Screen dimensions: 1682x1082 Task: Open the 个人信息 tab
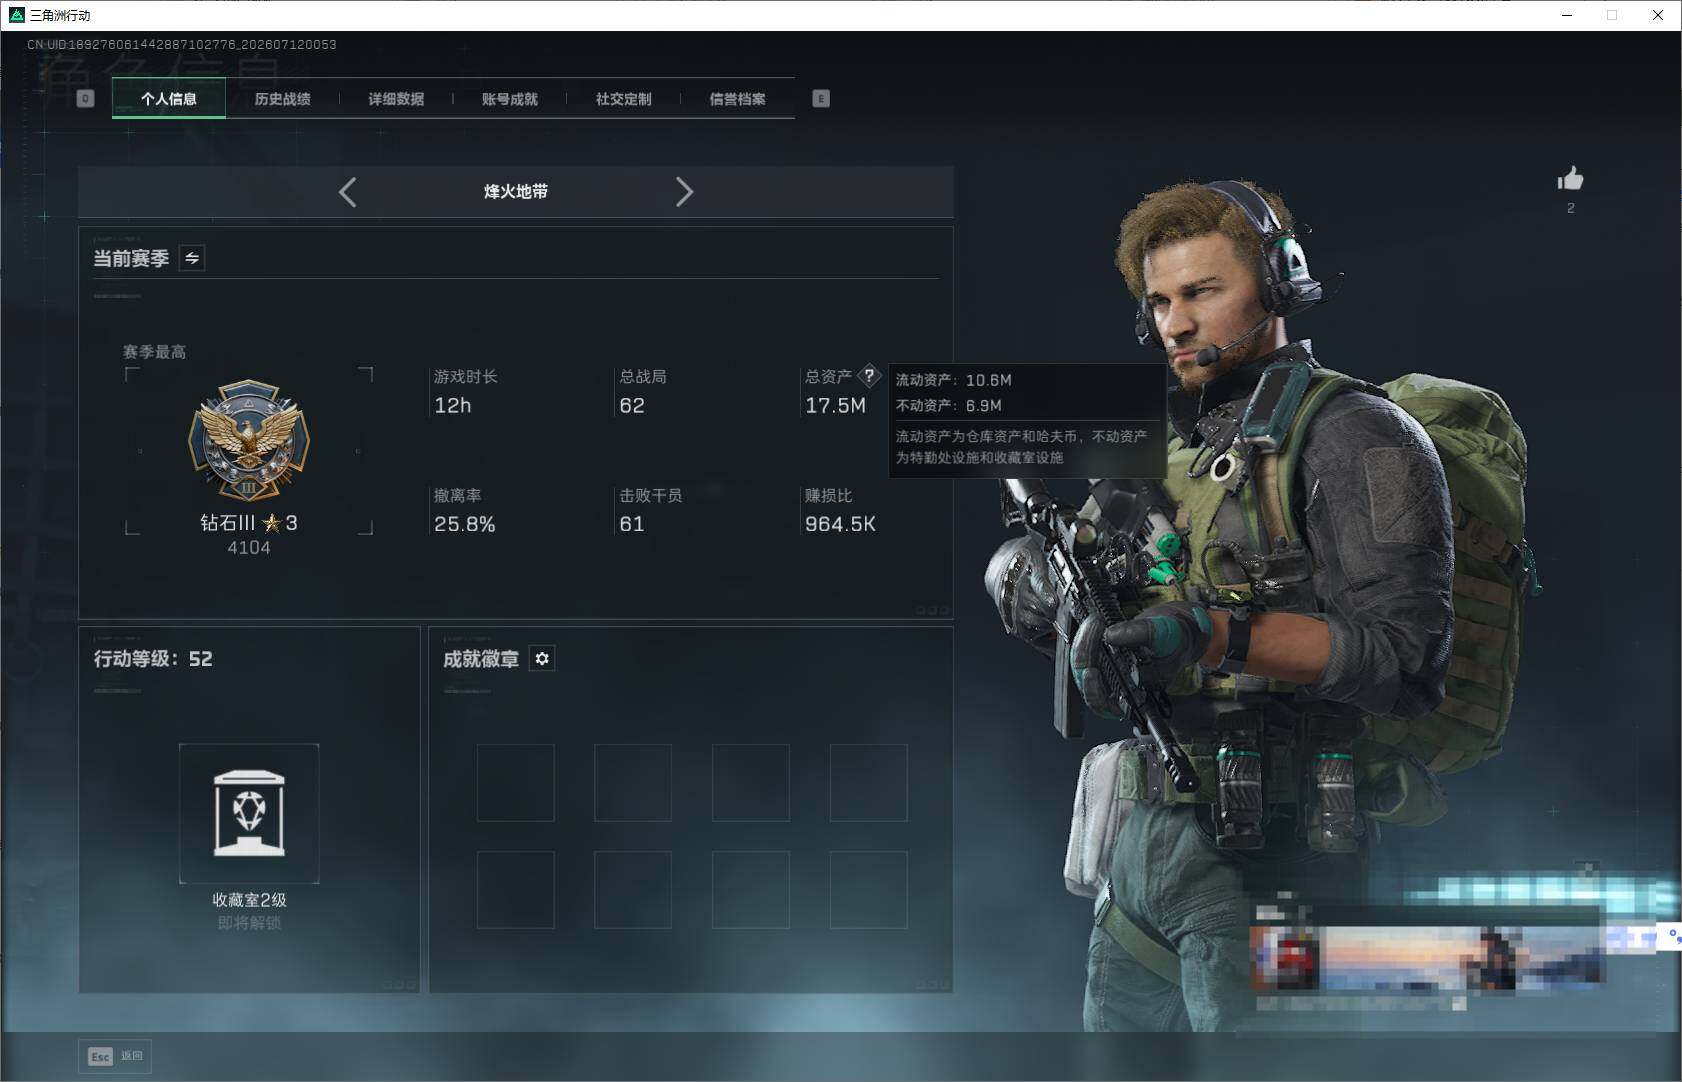point(169,98)
